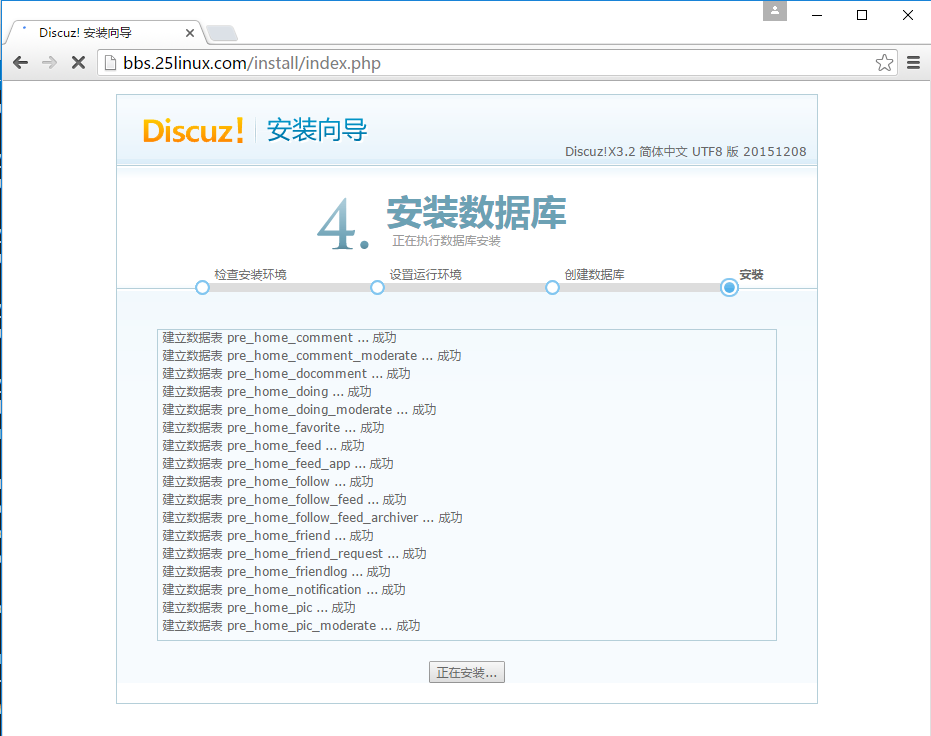Select log line pre_home_comment ... 成功
931x736 pixels.
click(280, 338)
